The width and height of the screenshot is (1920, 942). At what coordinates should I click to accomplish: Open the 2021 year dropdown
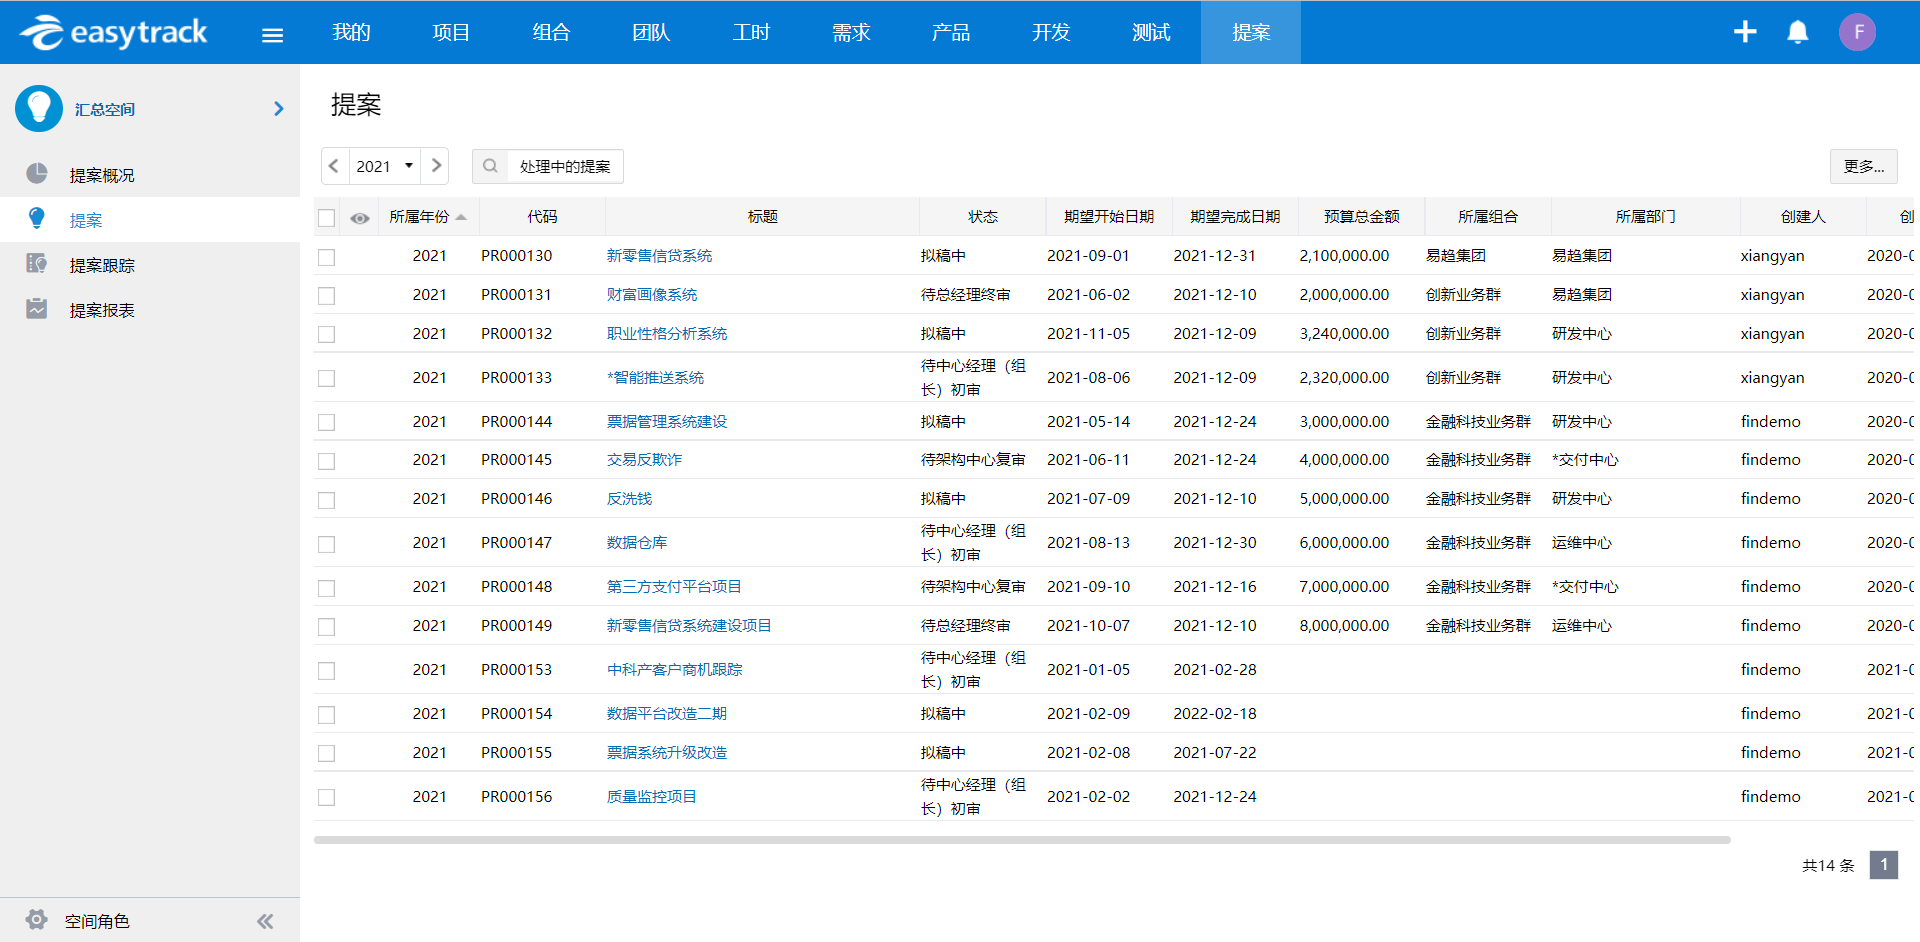click(x=384, y=166)
